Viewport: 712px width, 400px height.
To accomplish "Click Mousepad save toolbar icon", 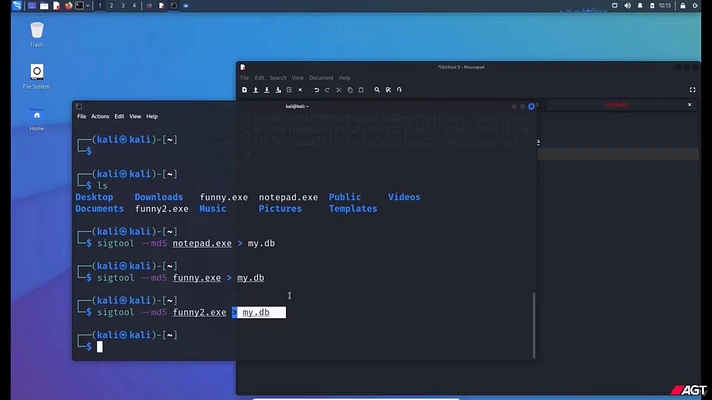I will coord(267,90).
